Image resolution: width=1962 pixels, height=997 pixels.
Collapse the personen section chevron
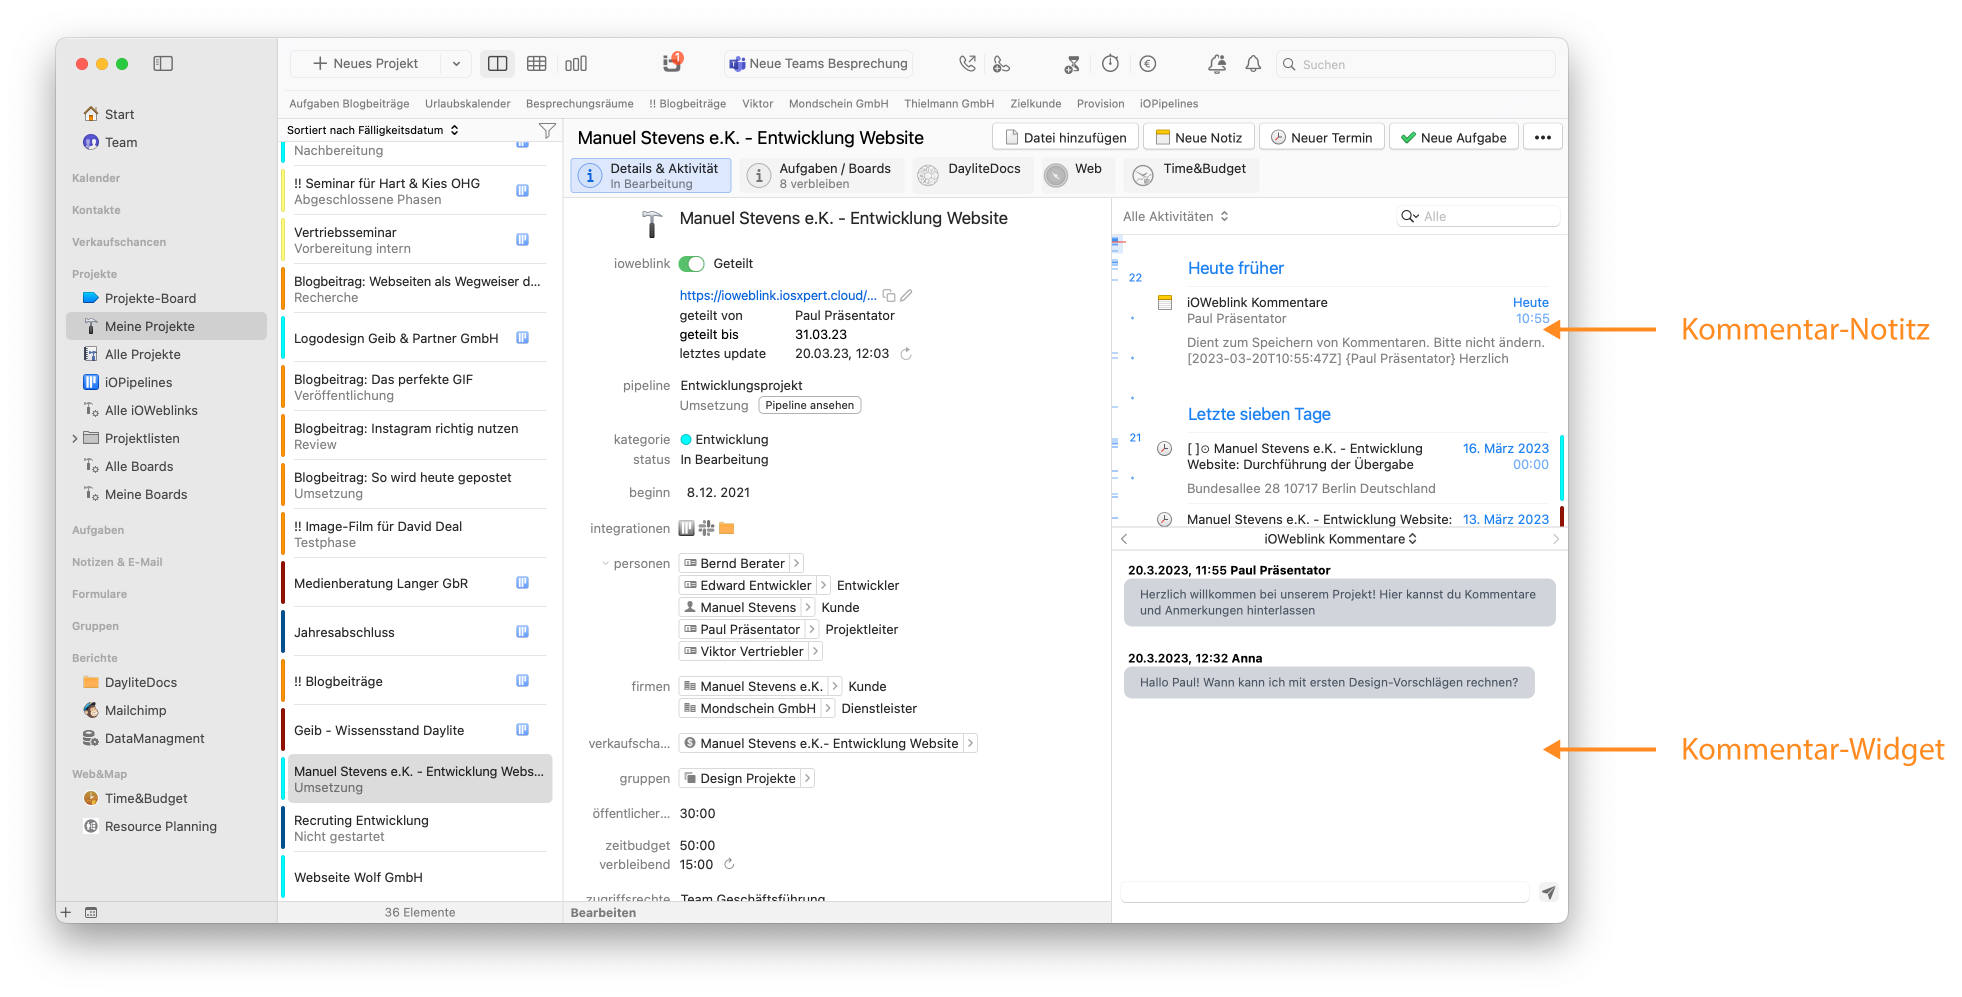click(x=605, y=564)
